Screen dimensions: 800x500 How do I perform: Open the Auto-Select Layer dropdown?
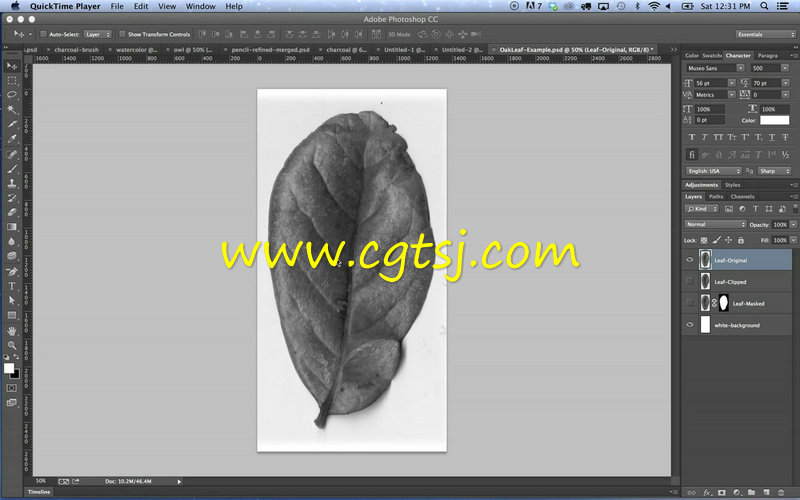click(x=97, y=34)
